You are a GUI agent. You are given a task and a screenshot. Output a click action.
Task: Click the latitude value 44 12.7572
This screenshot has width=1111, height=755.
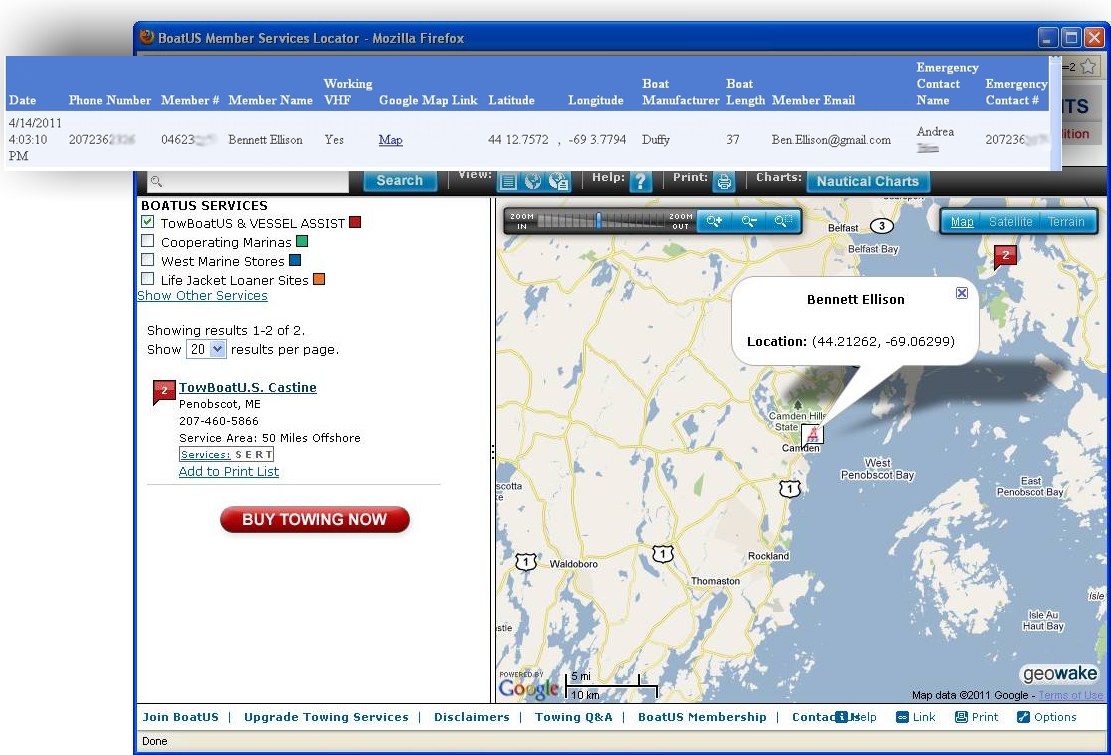coord(518,140)
